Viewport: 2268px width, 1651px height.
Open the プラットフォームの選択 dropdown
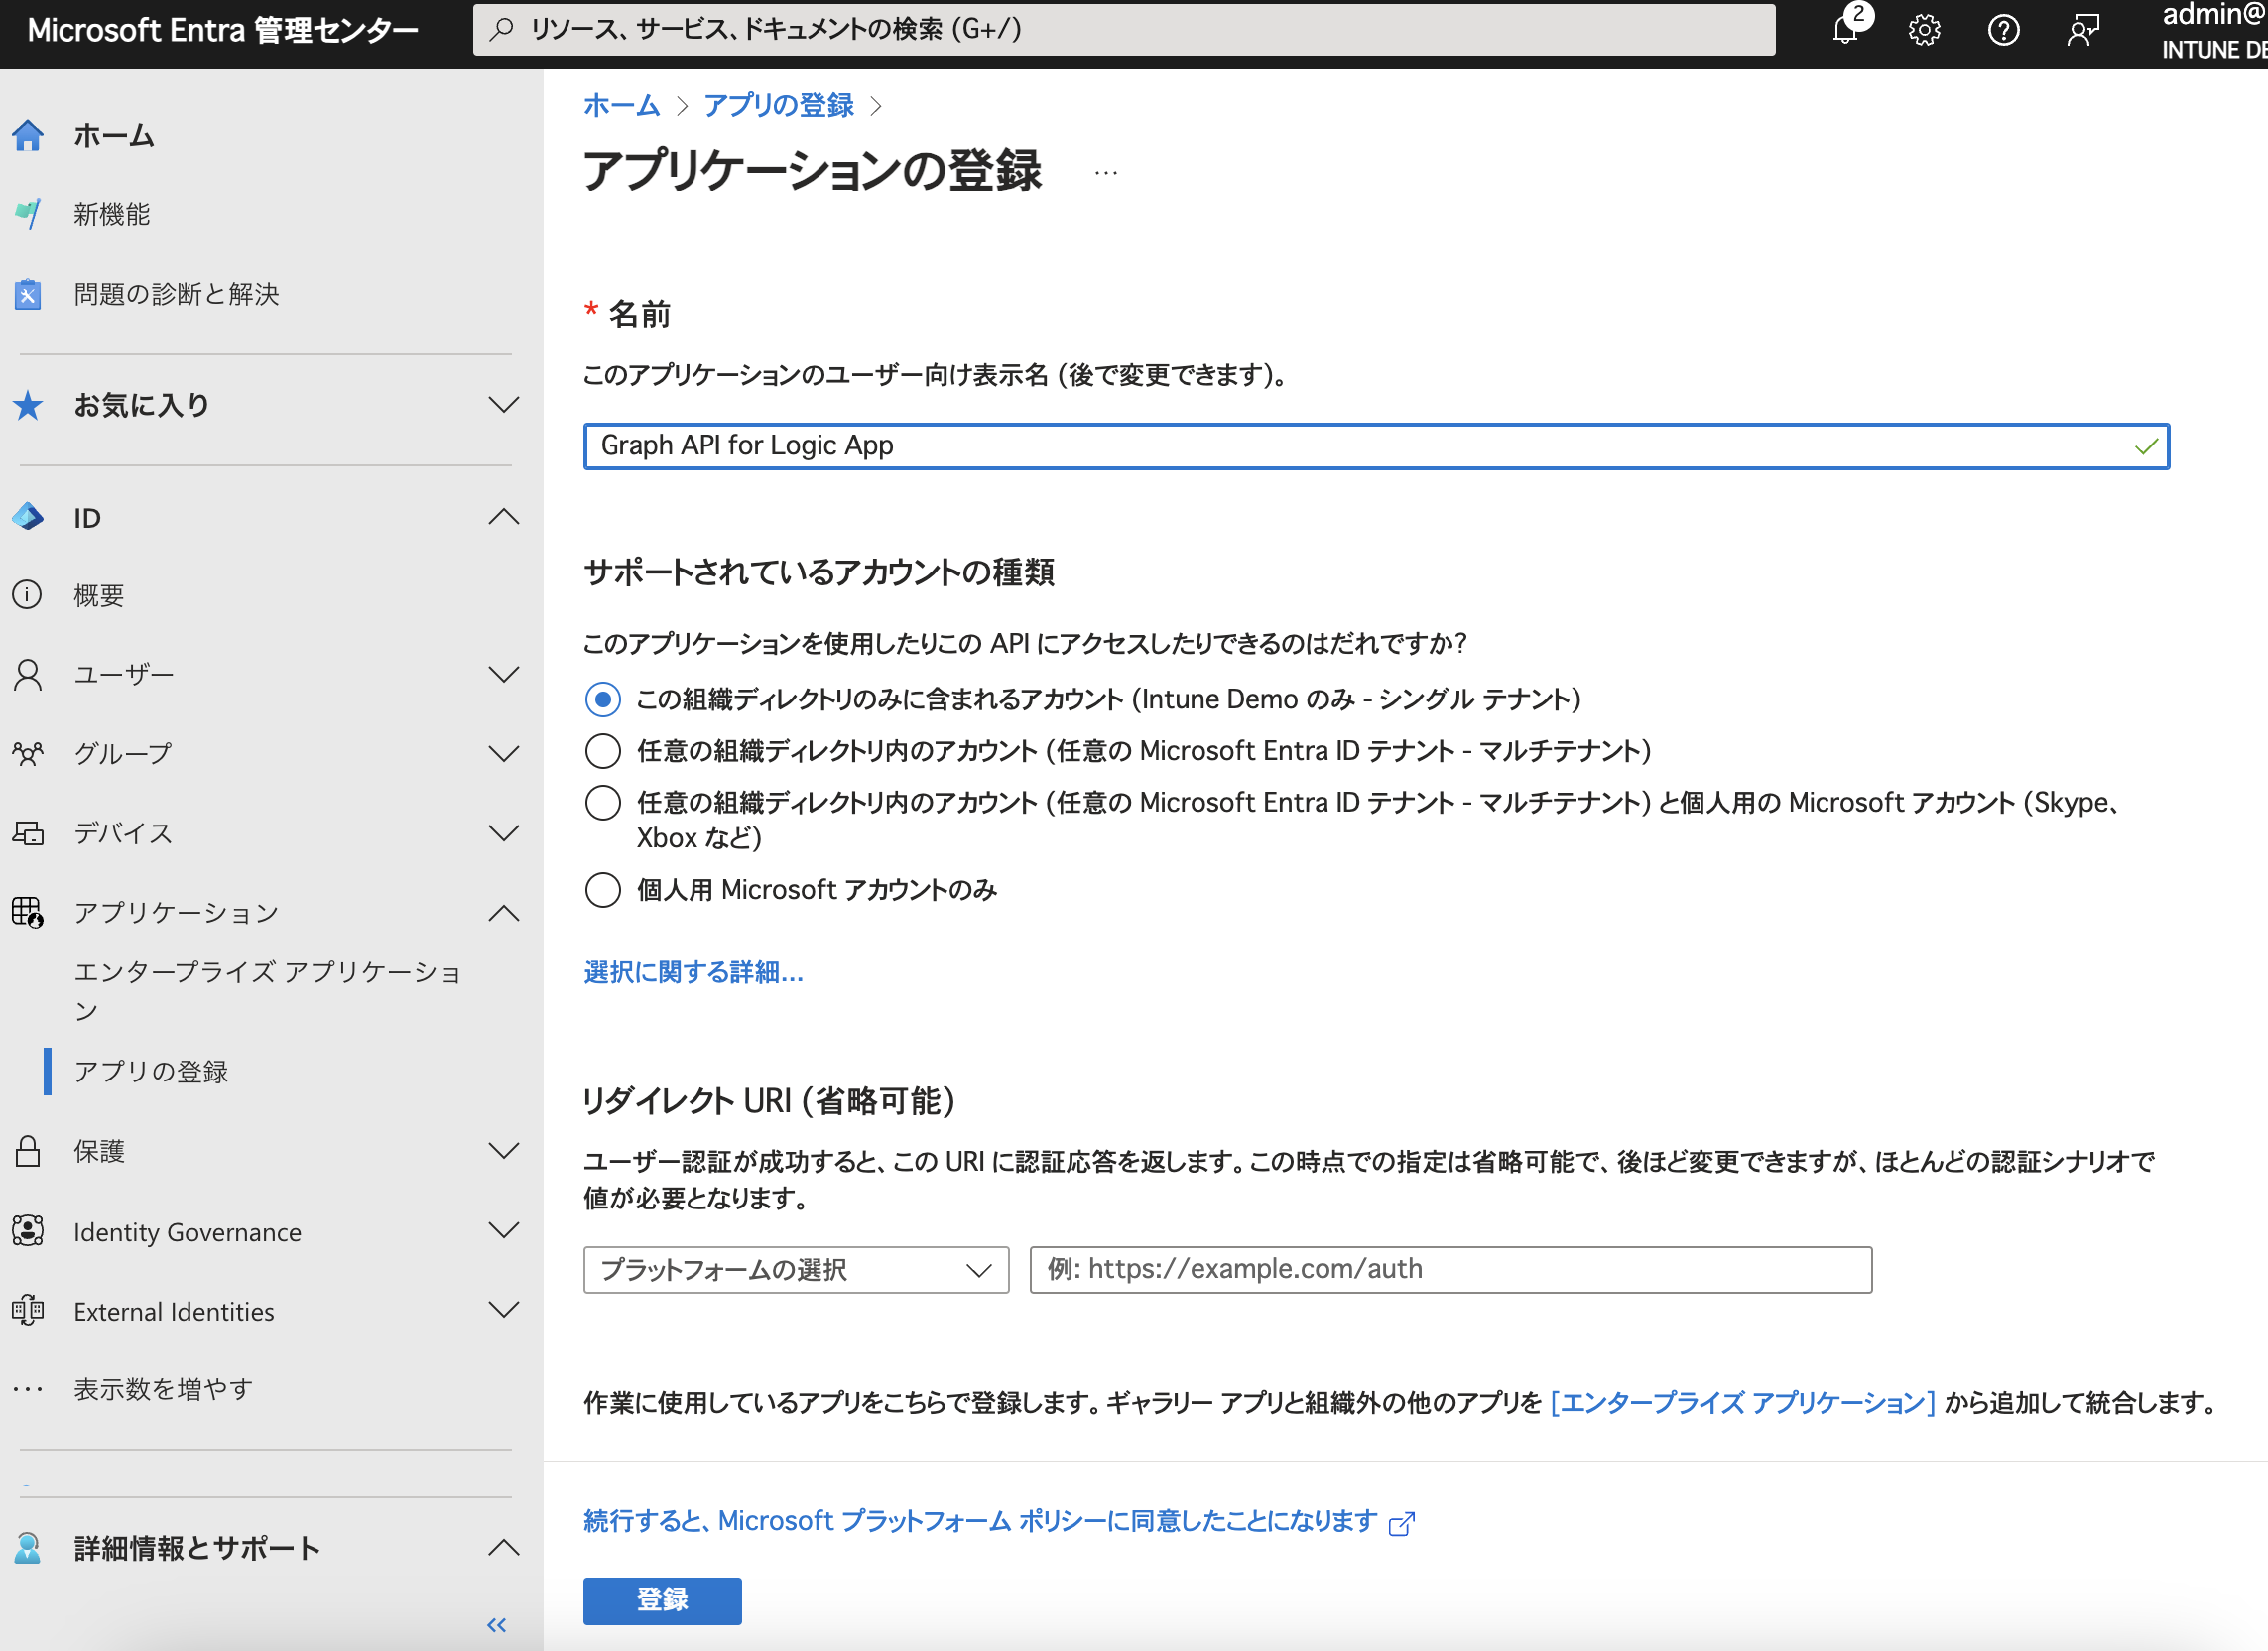click(795, 1270)
